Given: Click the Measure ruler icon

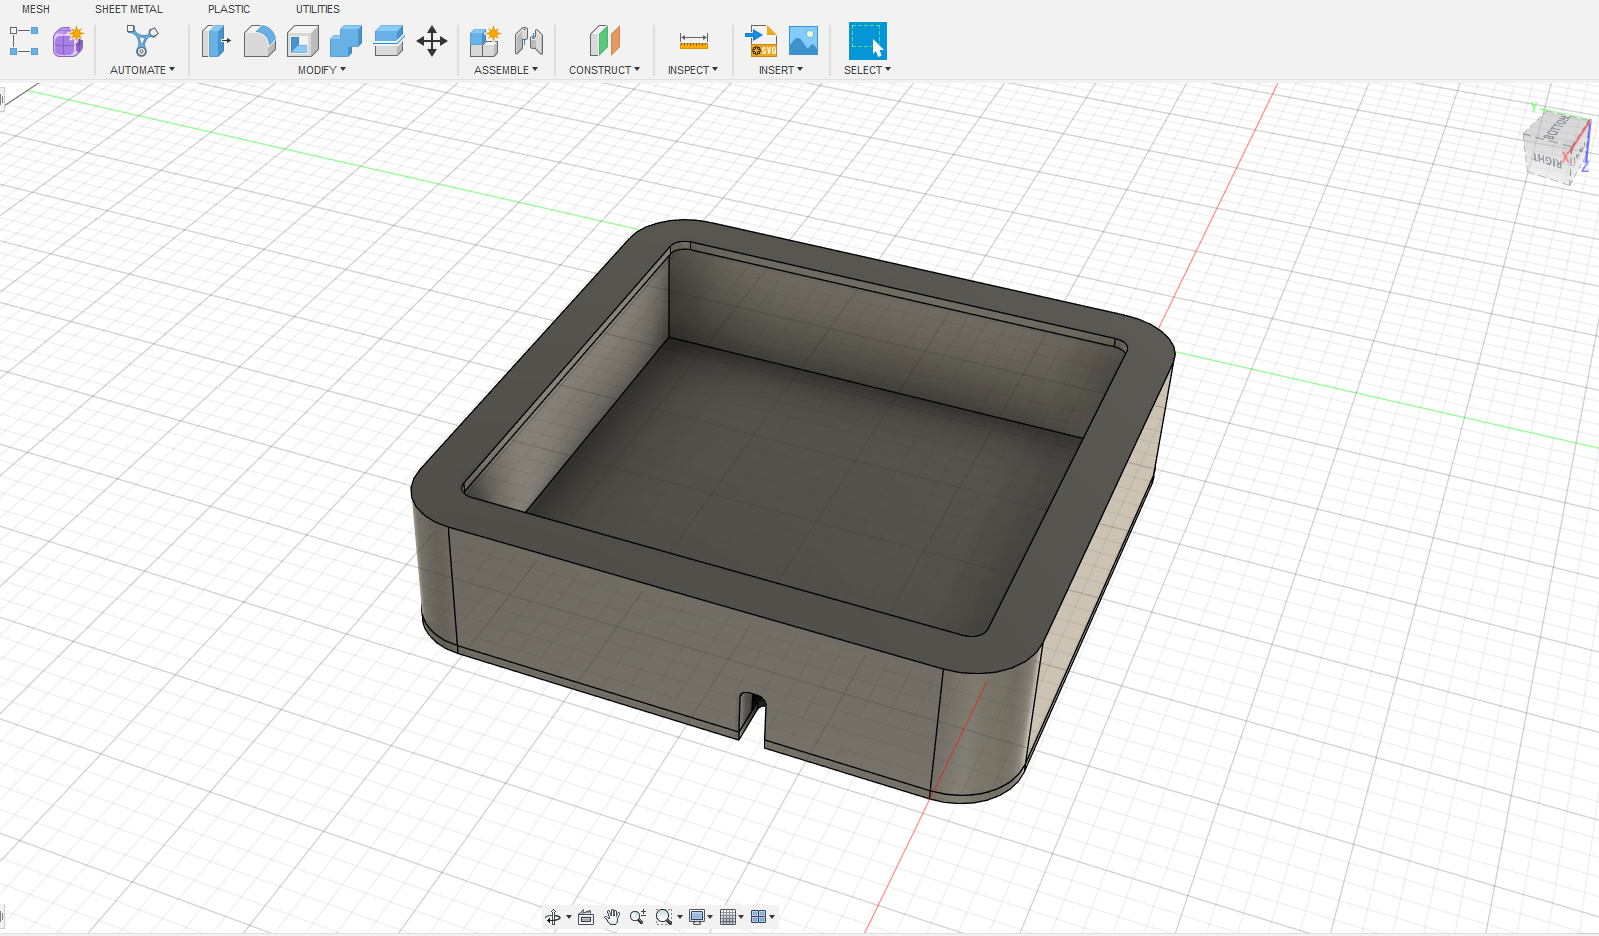Looking at the screenshot, I should tap(693, 41).
